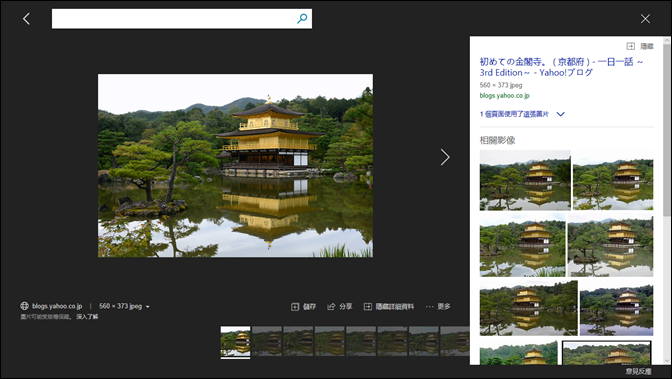Click the globe icon beside blogs.yahoo.co.jp

(x=24, y=306)
